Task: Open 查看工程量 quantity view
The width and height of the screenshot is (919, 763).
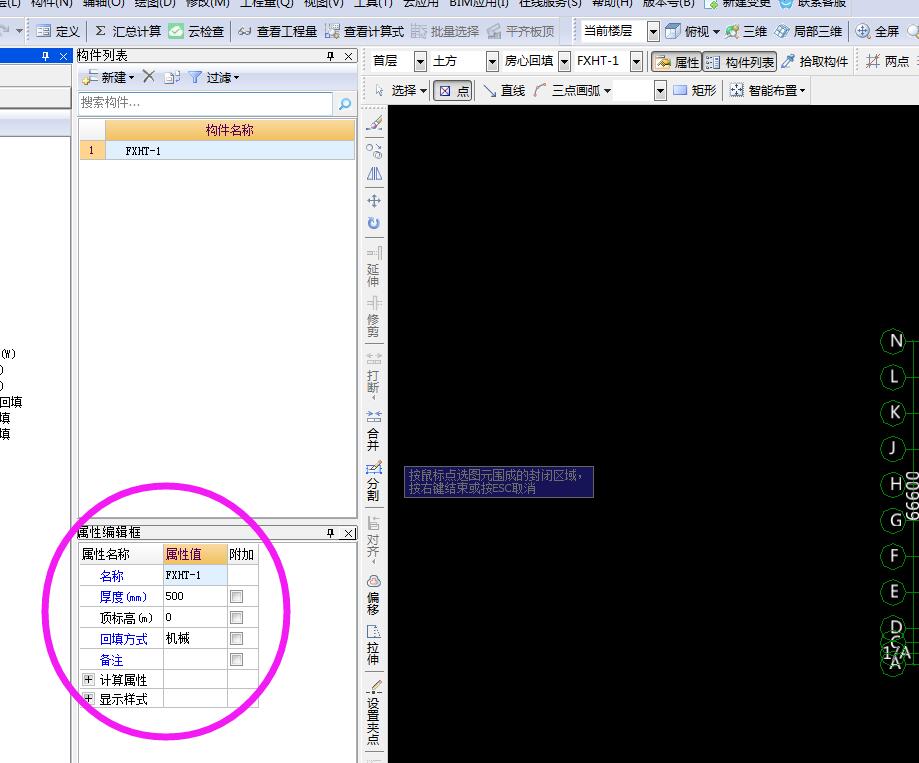Action: click(277, 31)
